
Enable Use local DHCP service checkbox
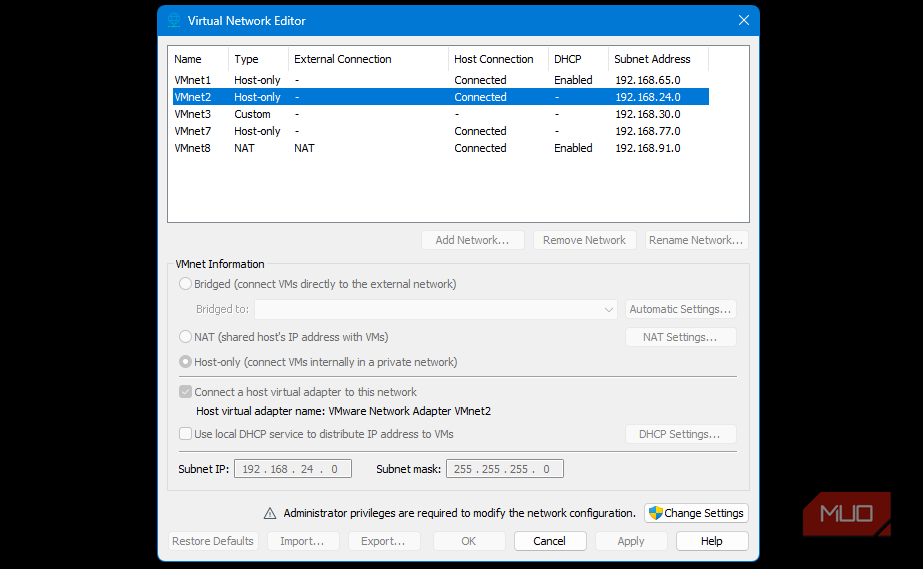185,434
